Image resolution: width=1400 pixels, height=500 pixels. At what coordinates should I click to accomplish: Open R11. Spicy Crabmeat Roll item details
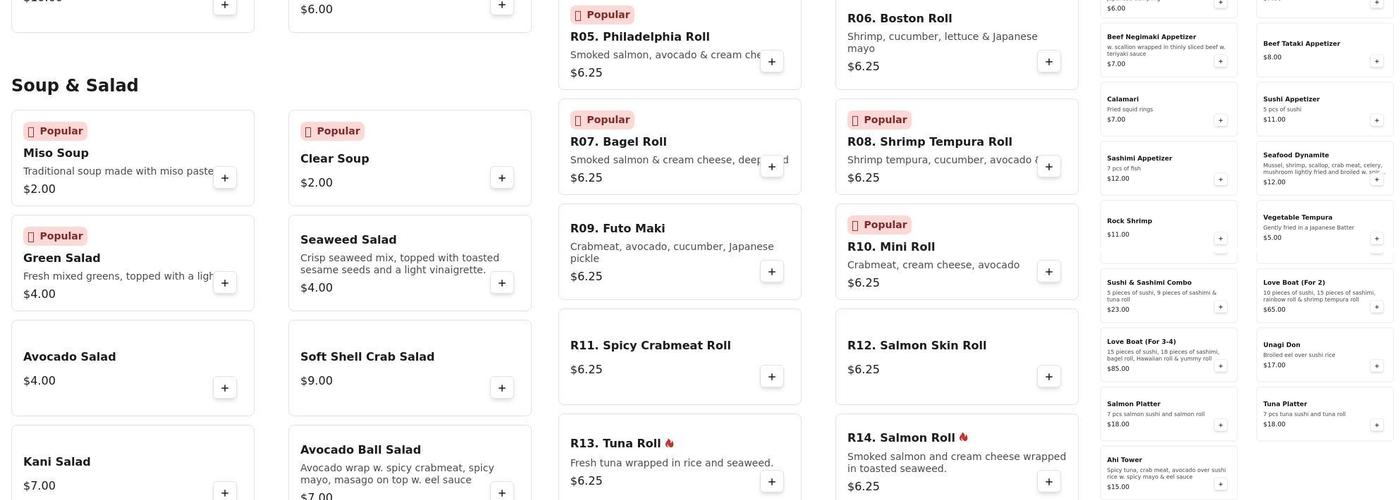[650, 346]
